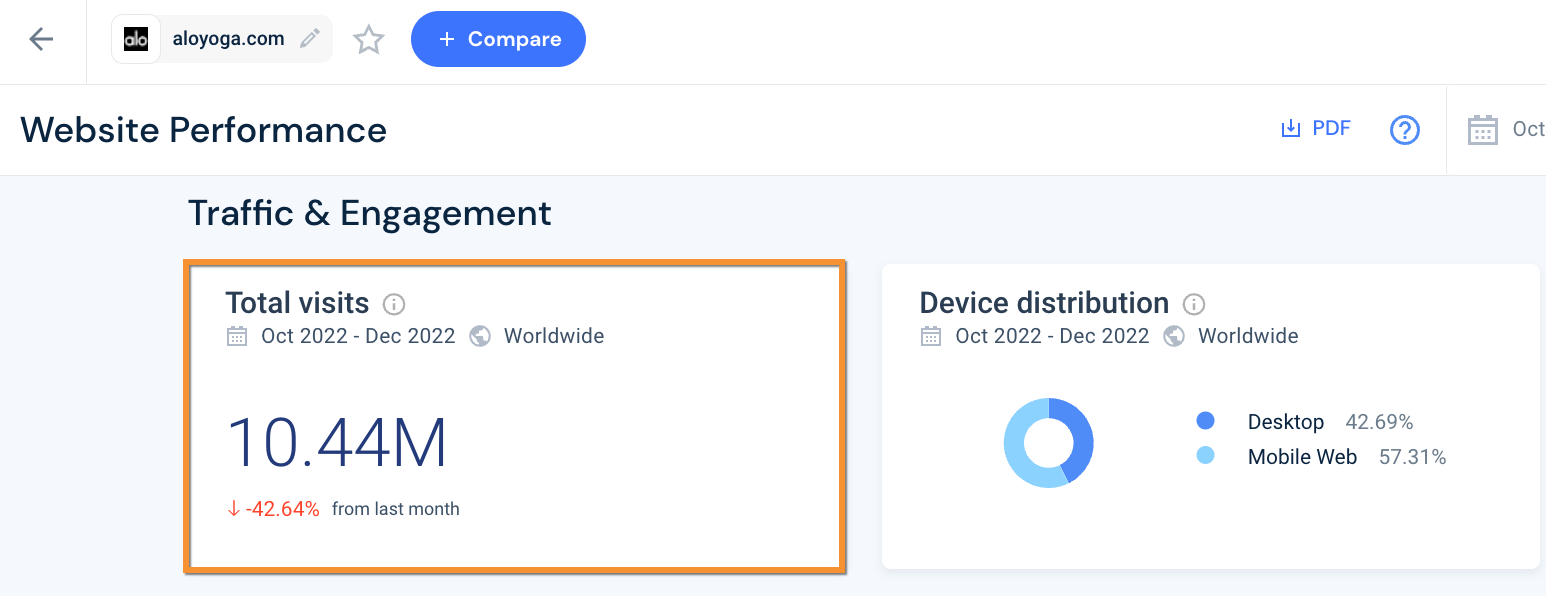This screenshot has height=596, width=1546.
Task: Click the Total visits card title
Action: pos(297,303)
